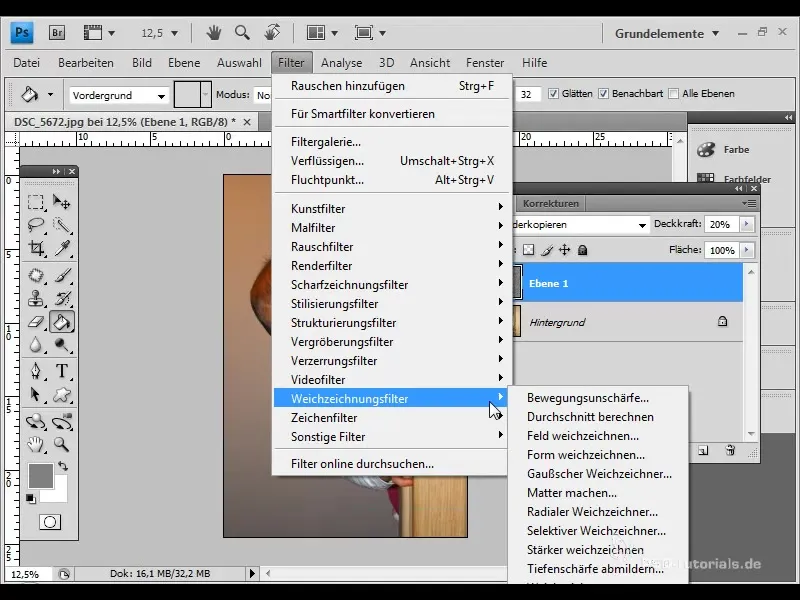Click Filter online durchsuchen
800x600 pixels.
pyautogui.click(x=391, y=464)
